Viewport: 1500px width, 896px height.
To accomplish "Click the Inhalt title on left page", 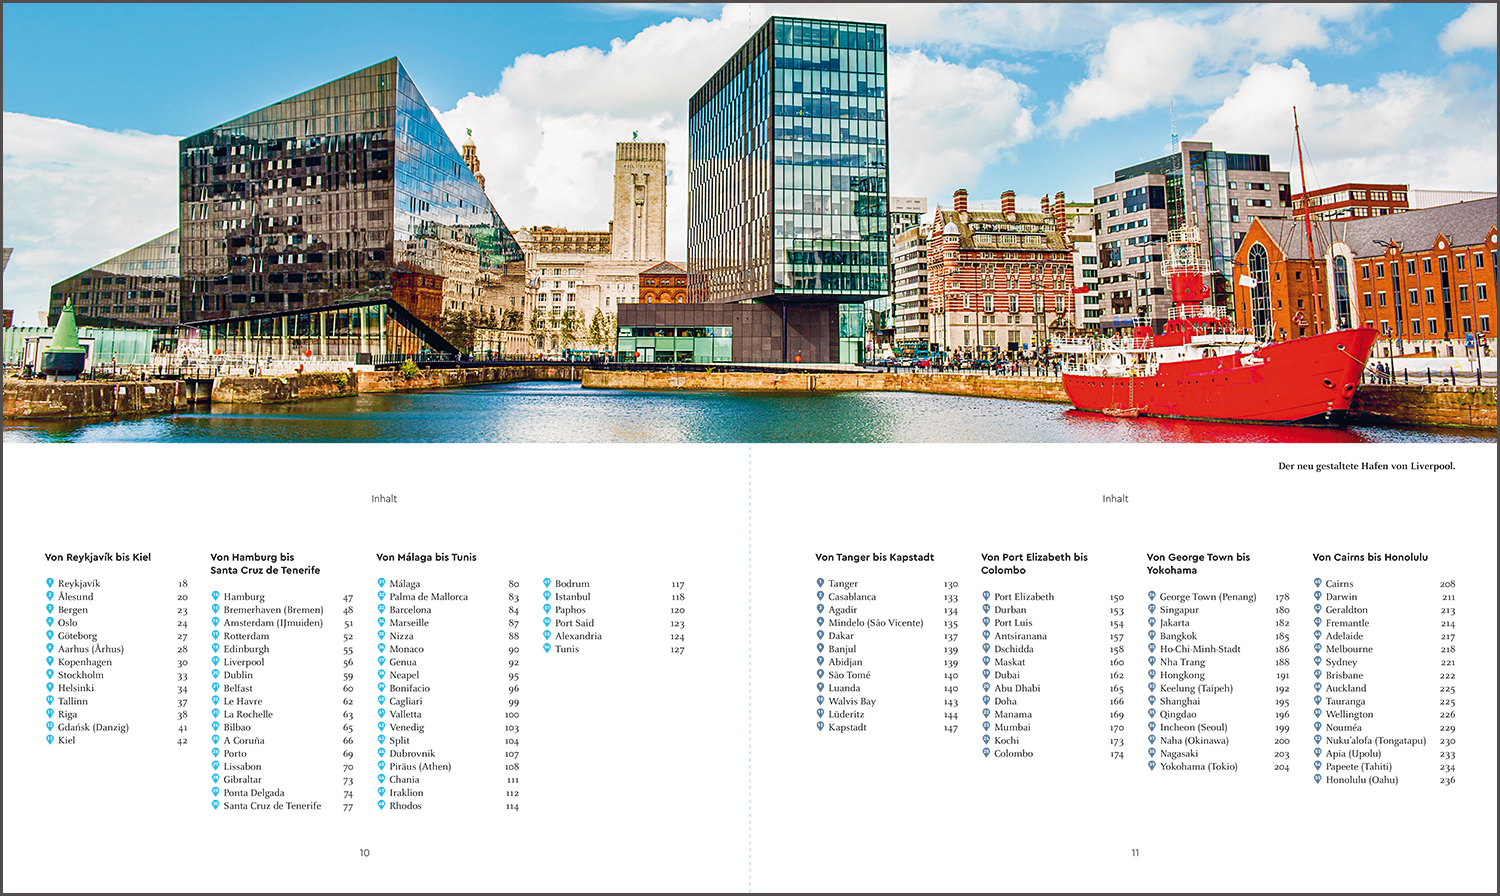I will 384,498.
